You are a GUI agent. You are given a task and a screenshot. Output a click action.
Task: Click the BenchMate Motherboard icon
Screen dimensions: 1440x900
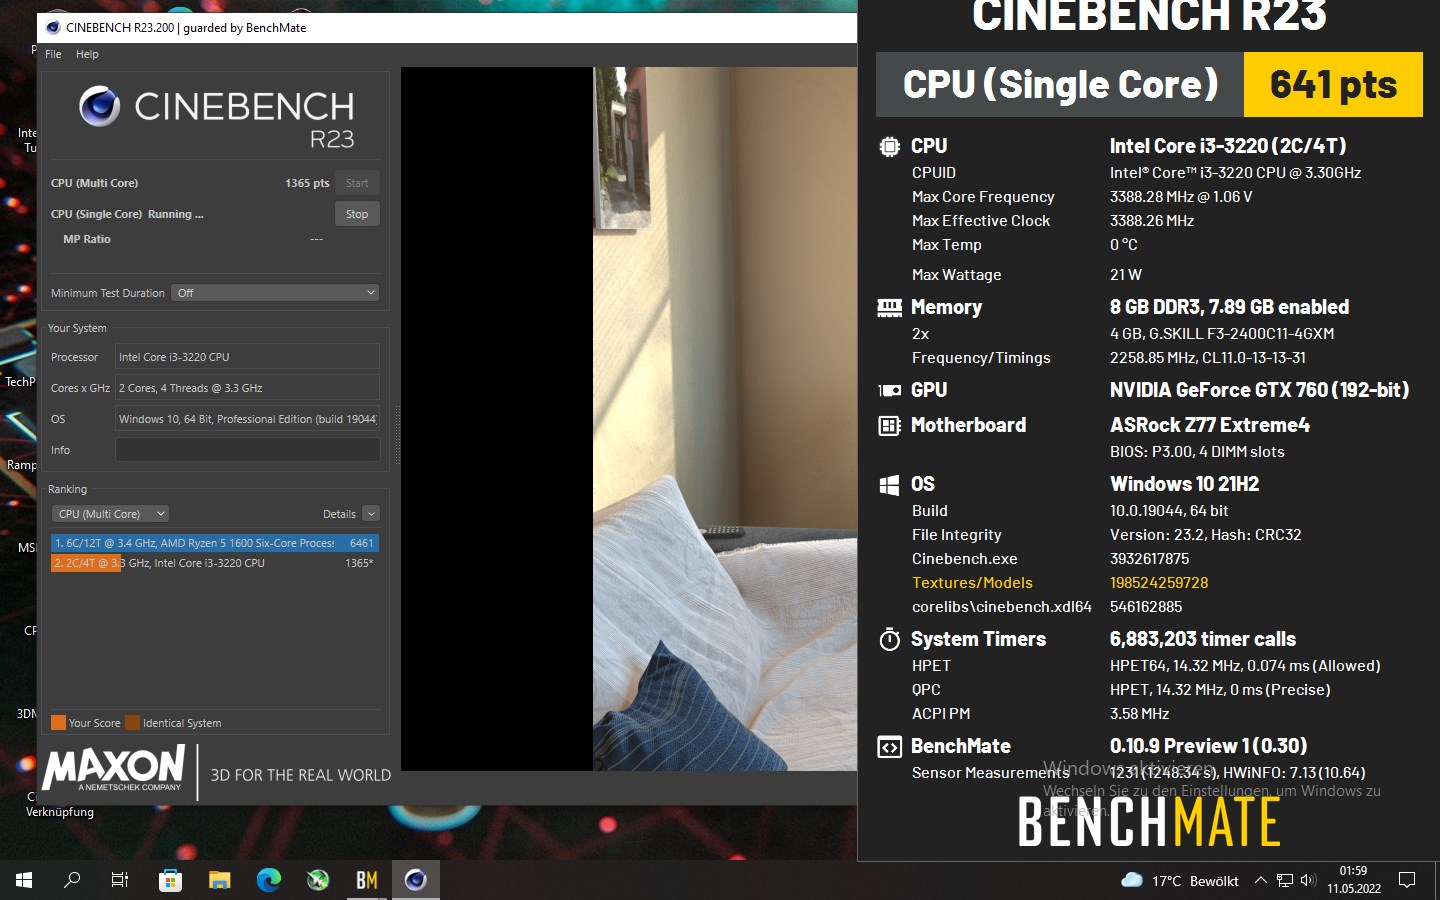pyautogui.click(x=889, y=426)
